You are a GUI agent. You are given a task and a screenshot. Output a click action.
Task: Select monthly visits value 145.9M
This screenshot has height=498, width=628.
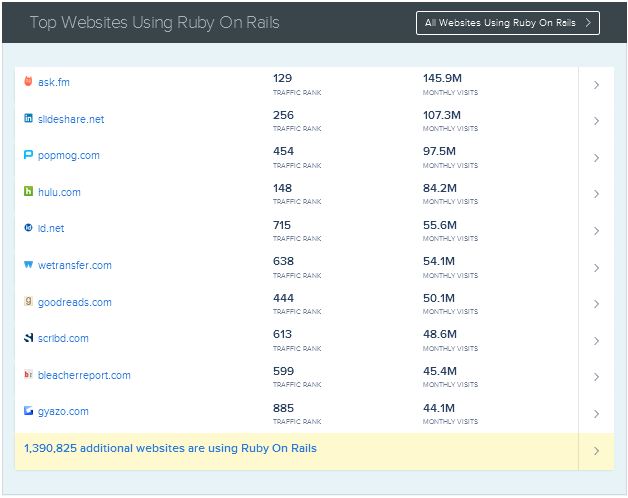tap(442, 78)
